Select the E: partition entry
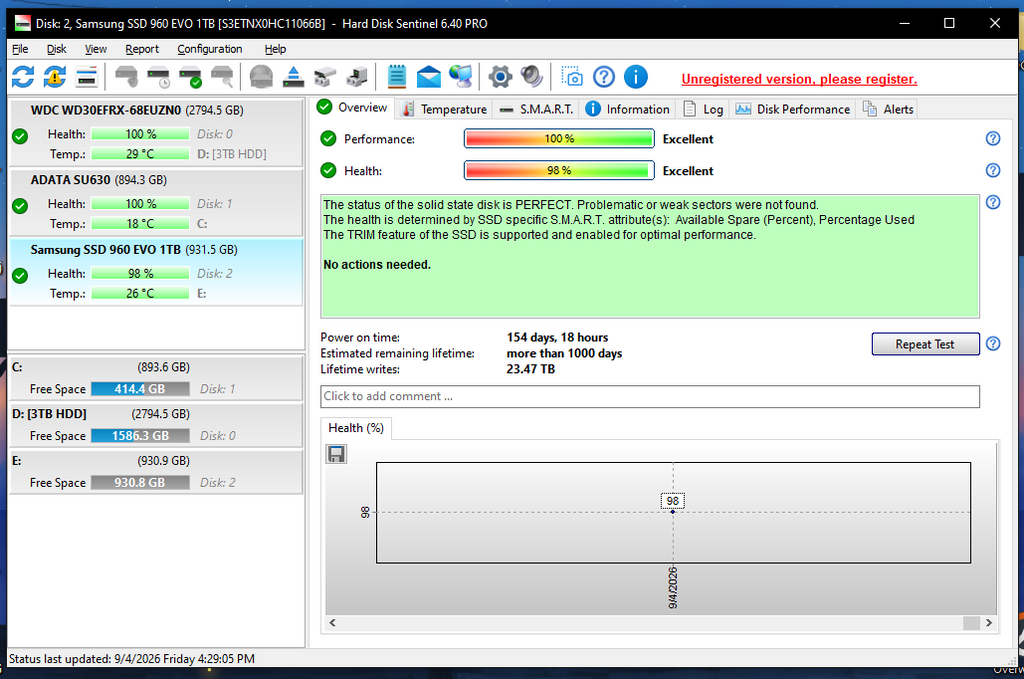 click(155, 472)
